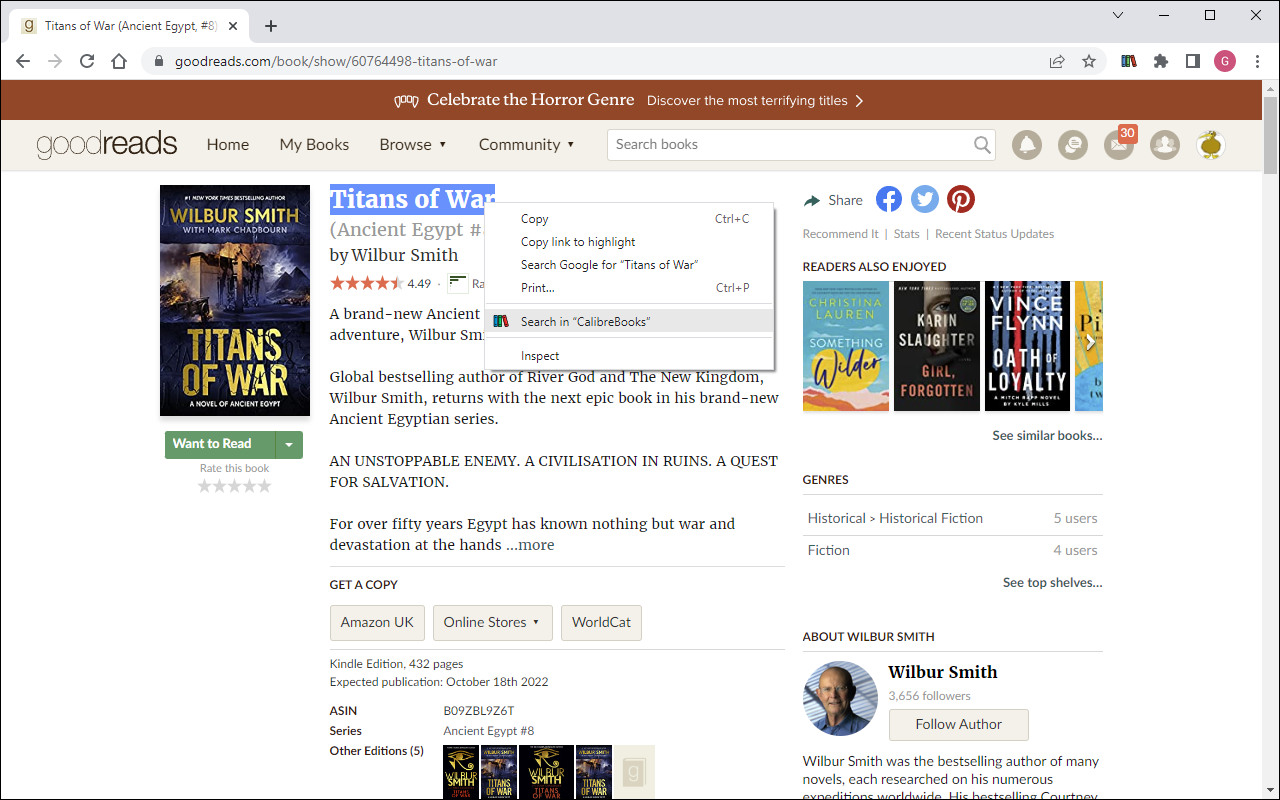Open the Calibre extension icon in toolbar
Screen dimensions: 1280x800
[1129, 61]
